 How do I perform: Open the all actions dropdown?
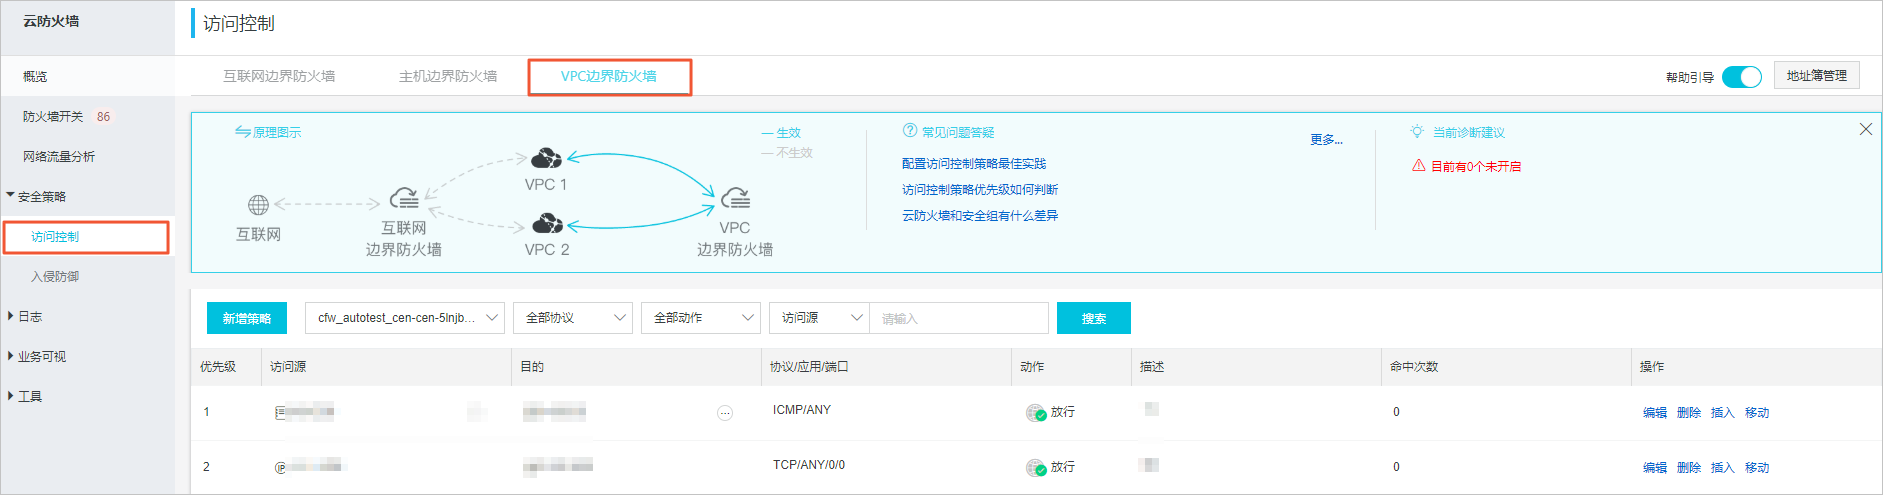tap(700, 318)
